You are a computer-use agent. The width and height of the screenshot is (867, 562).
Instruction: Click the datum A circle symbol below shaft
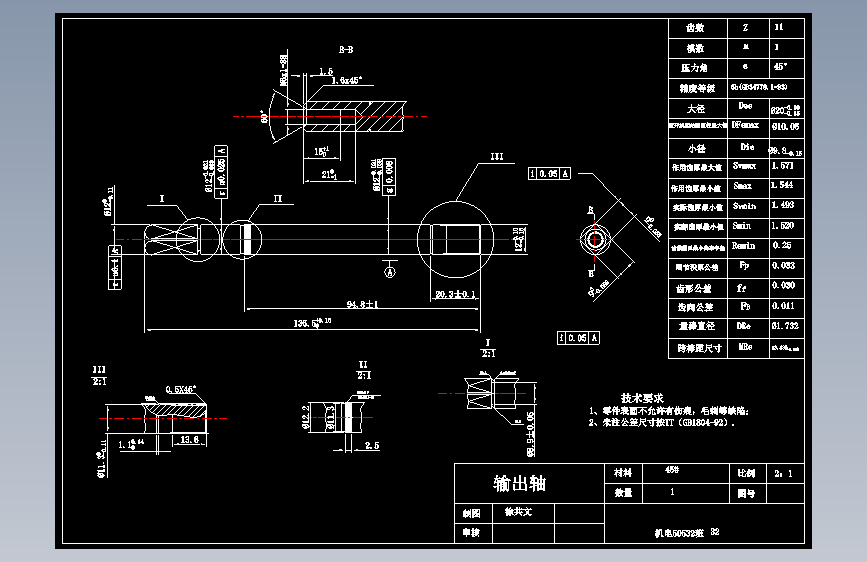click(390, 272)
